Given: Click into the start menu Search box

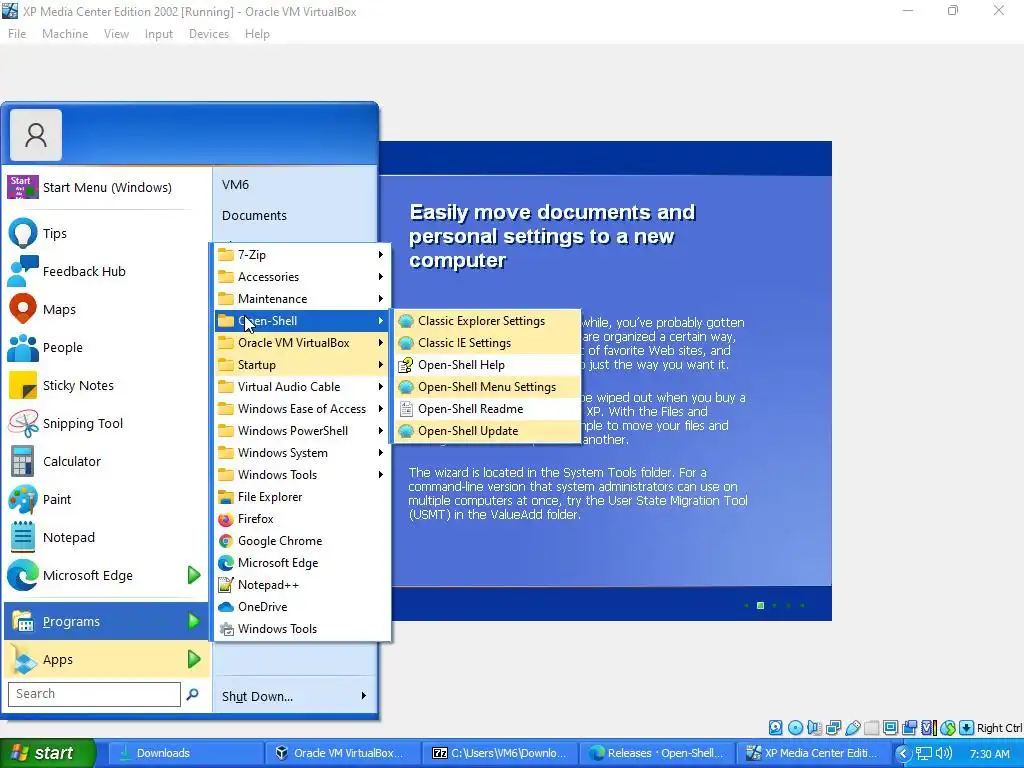Looking at the screenshot, I should click(94, 694).
